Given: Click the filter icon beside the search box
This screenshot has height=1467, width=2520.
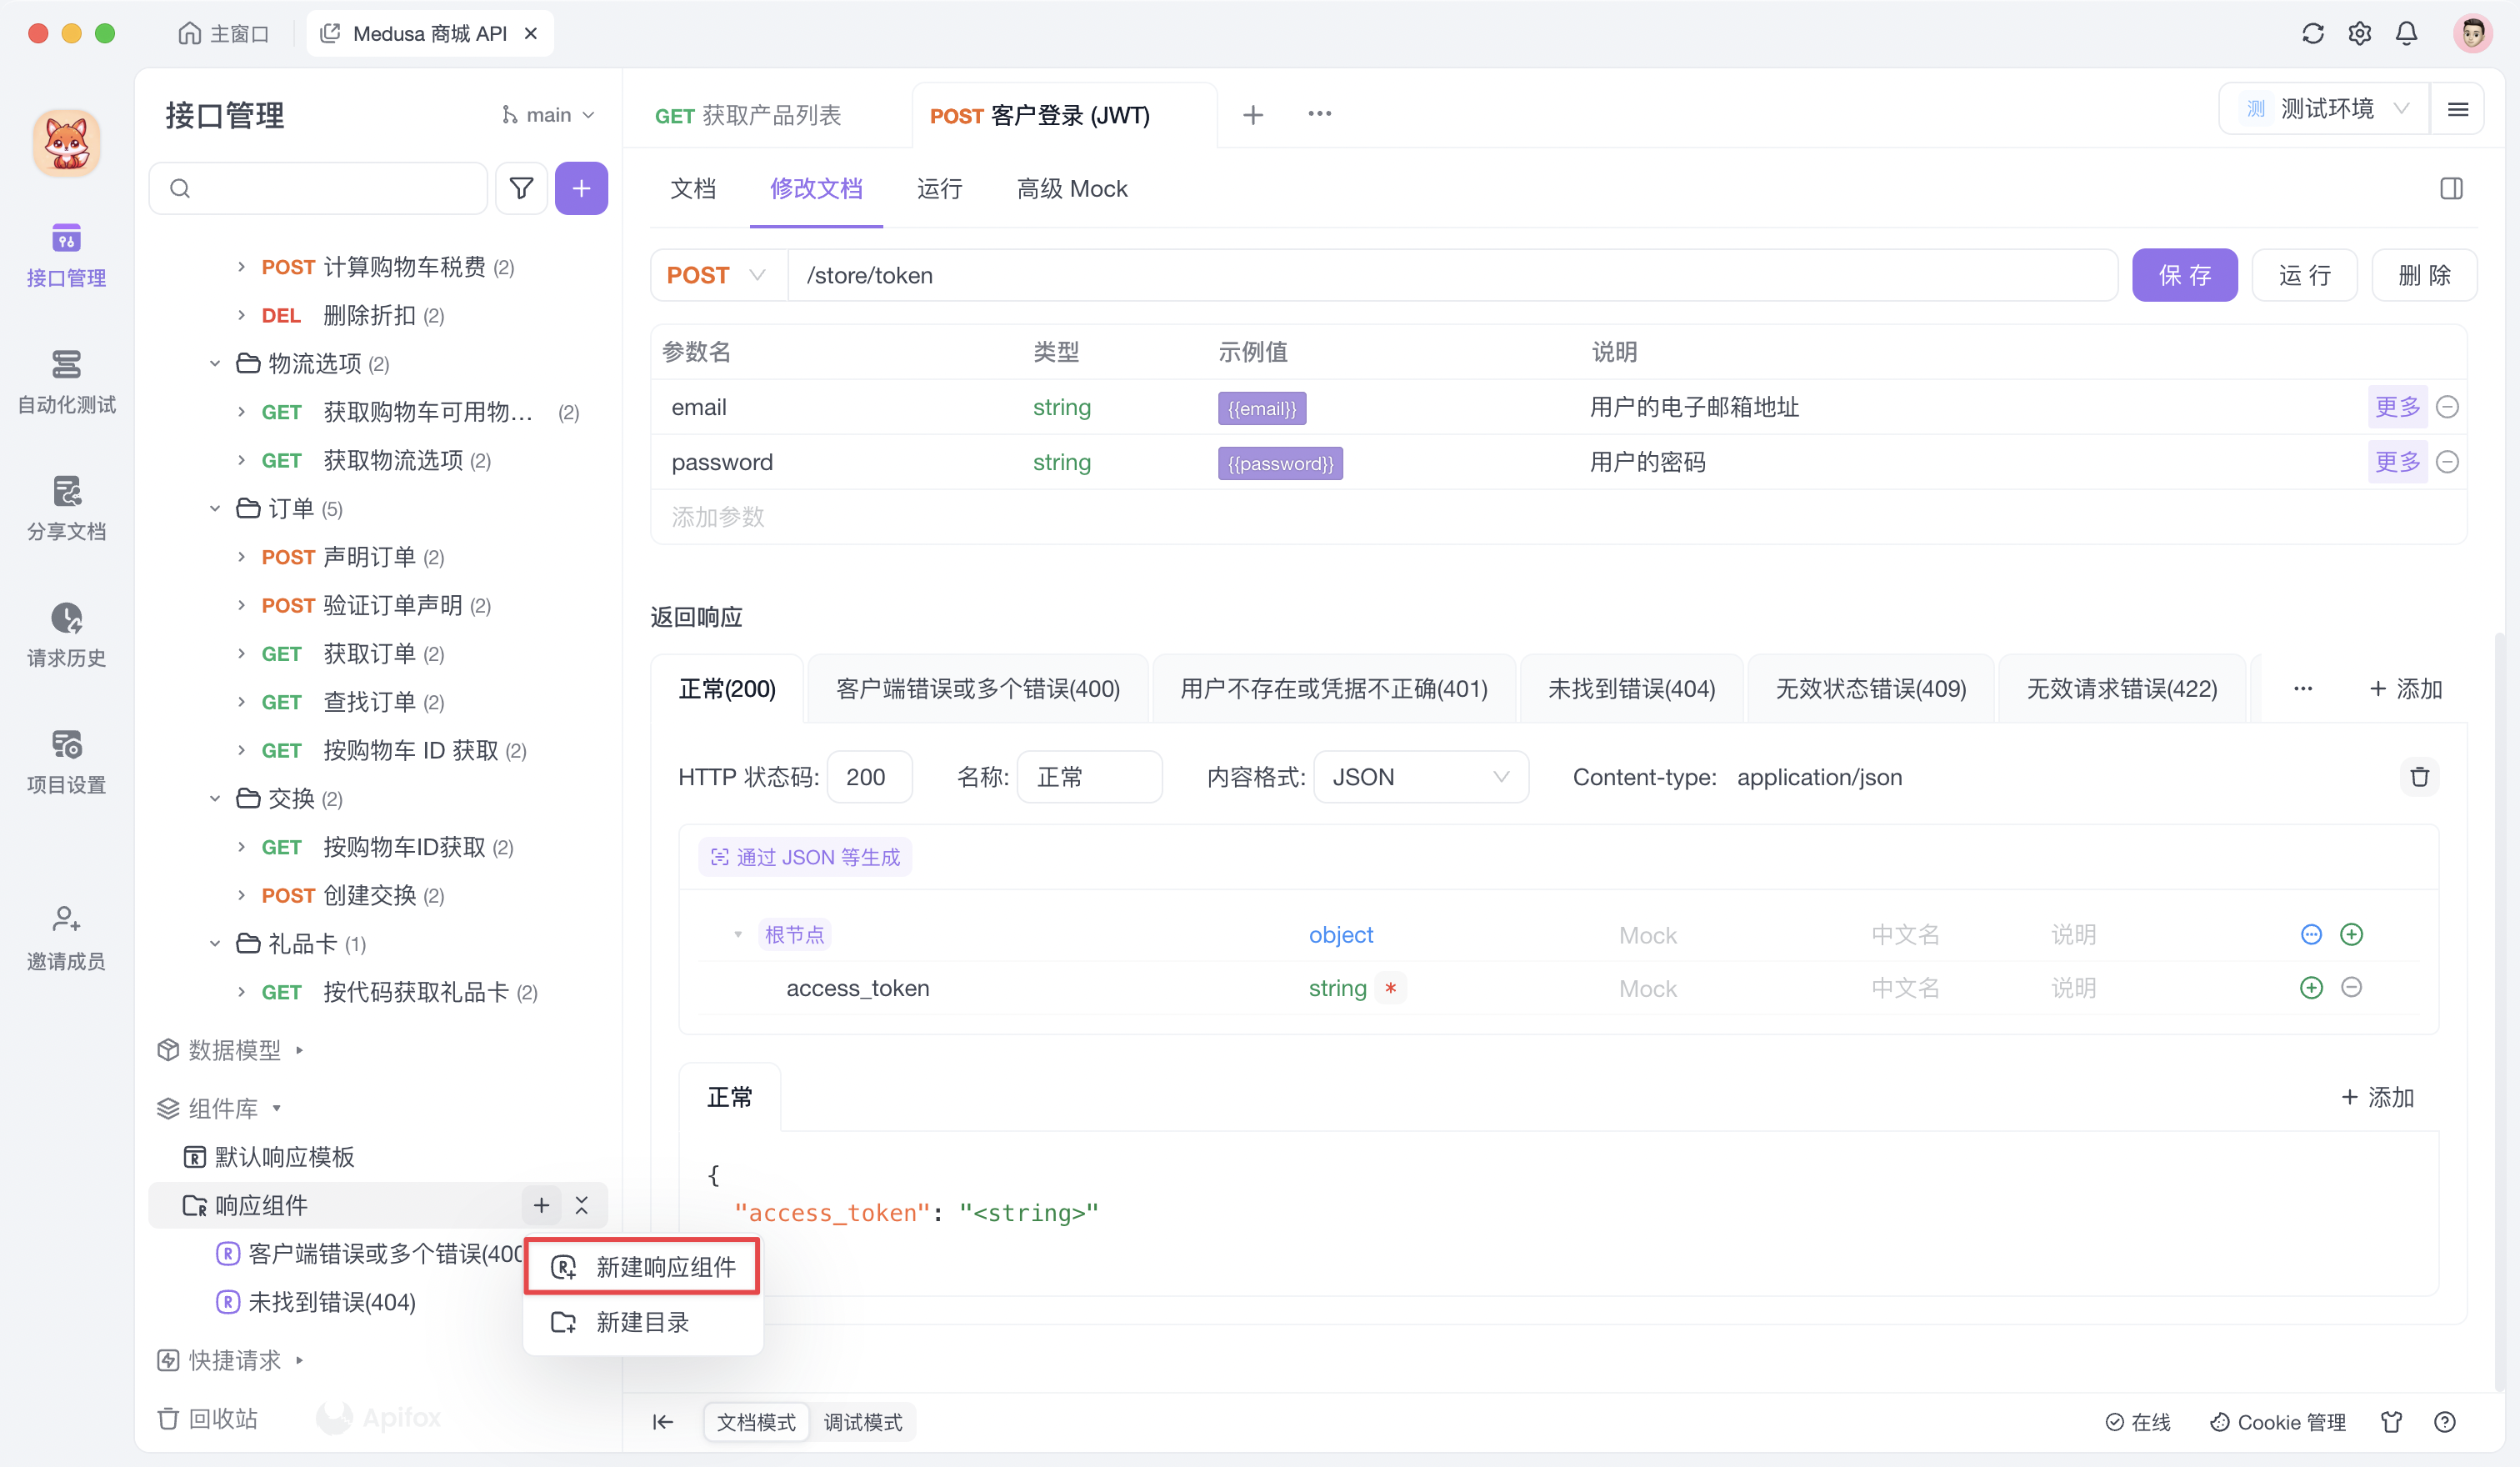Looking at the screenshot, I should coord(521,188).
